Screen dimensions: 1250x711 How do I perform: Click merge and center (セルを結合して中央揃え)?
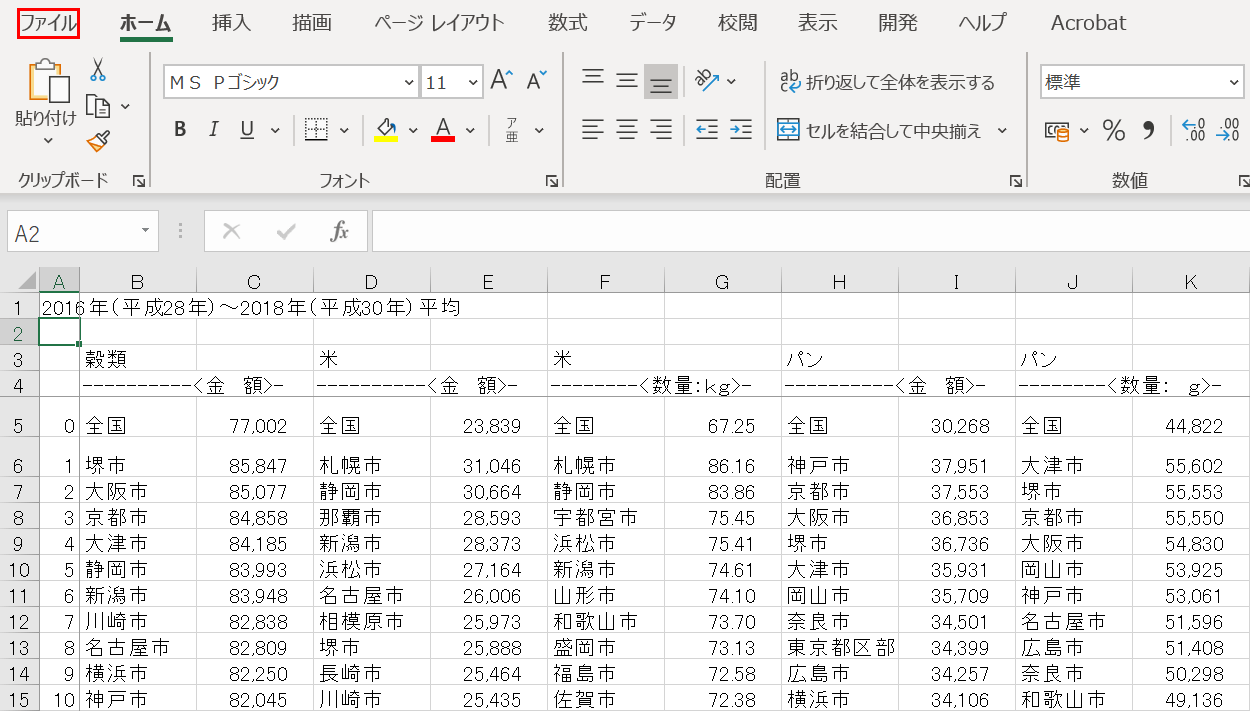880,131
